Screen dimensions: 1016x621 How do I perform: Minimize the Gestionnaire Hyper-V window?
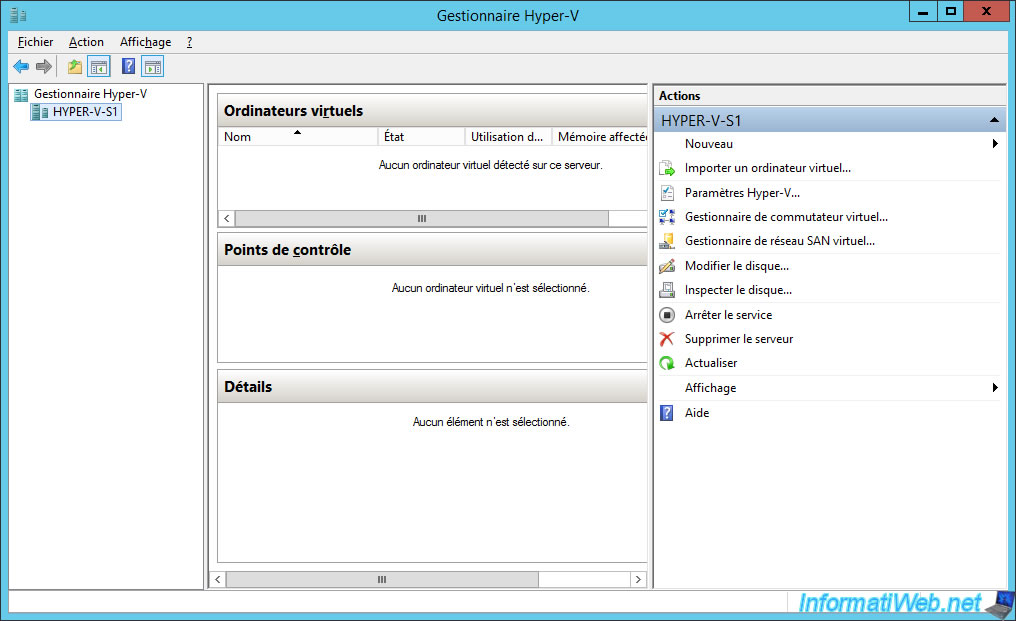pyautogui.click(x=923, y=12)
